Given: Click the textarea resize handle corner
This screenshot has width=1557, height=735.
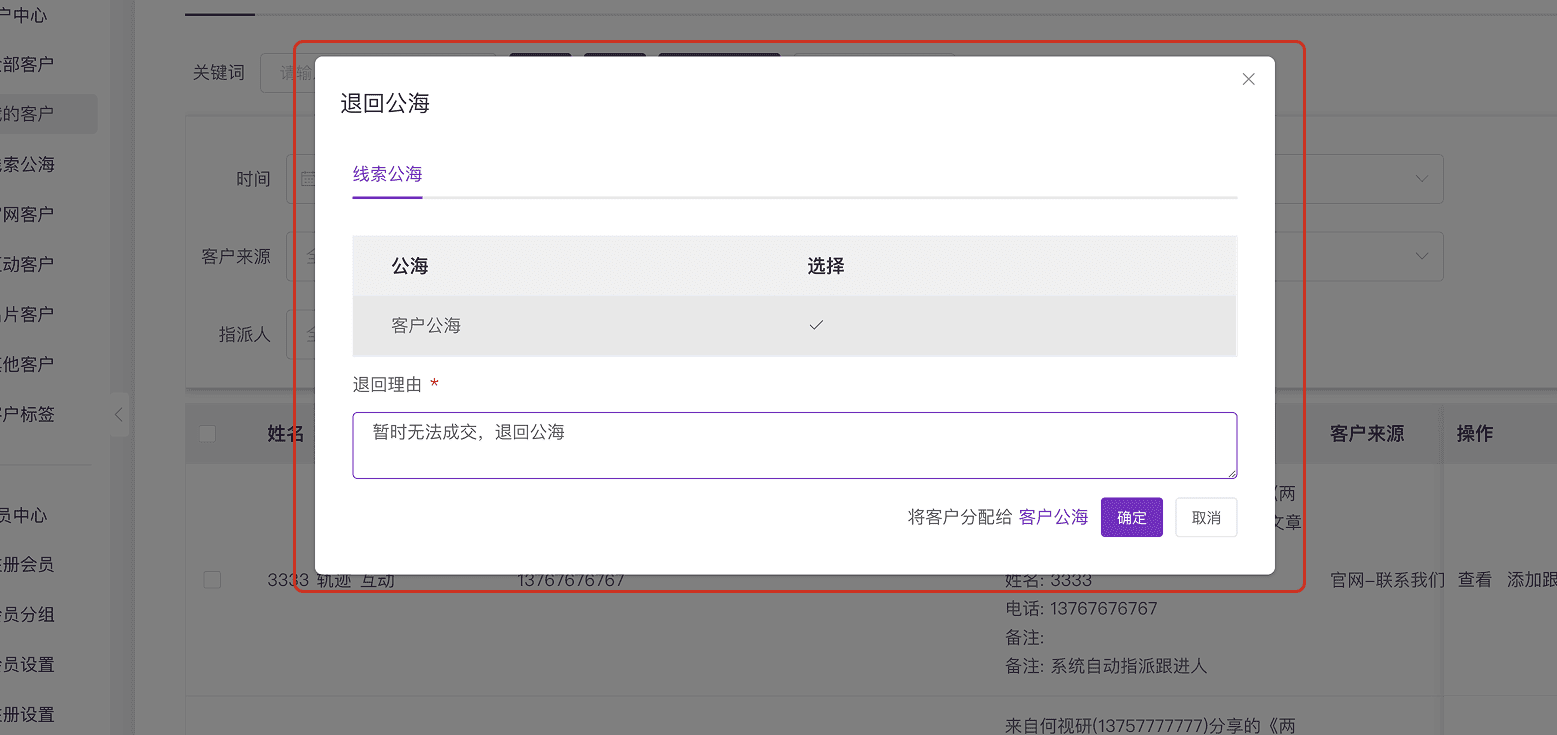Looking at the screenshot, I should 1231,472.
